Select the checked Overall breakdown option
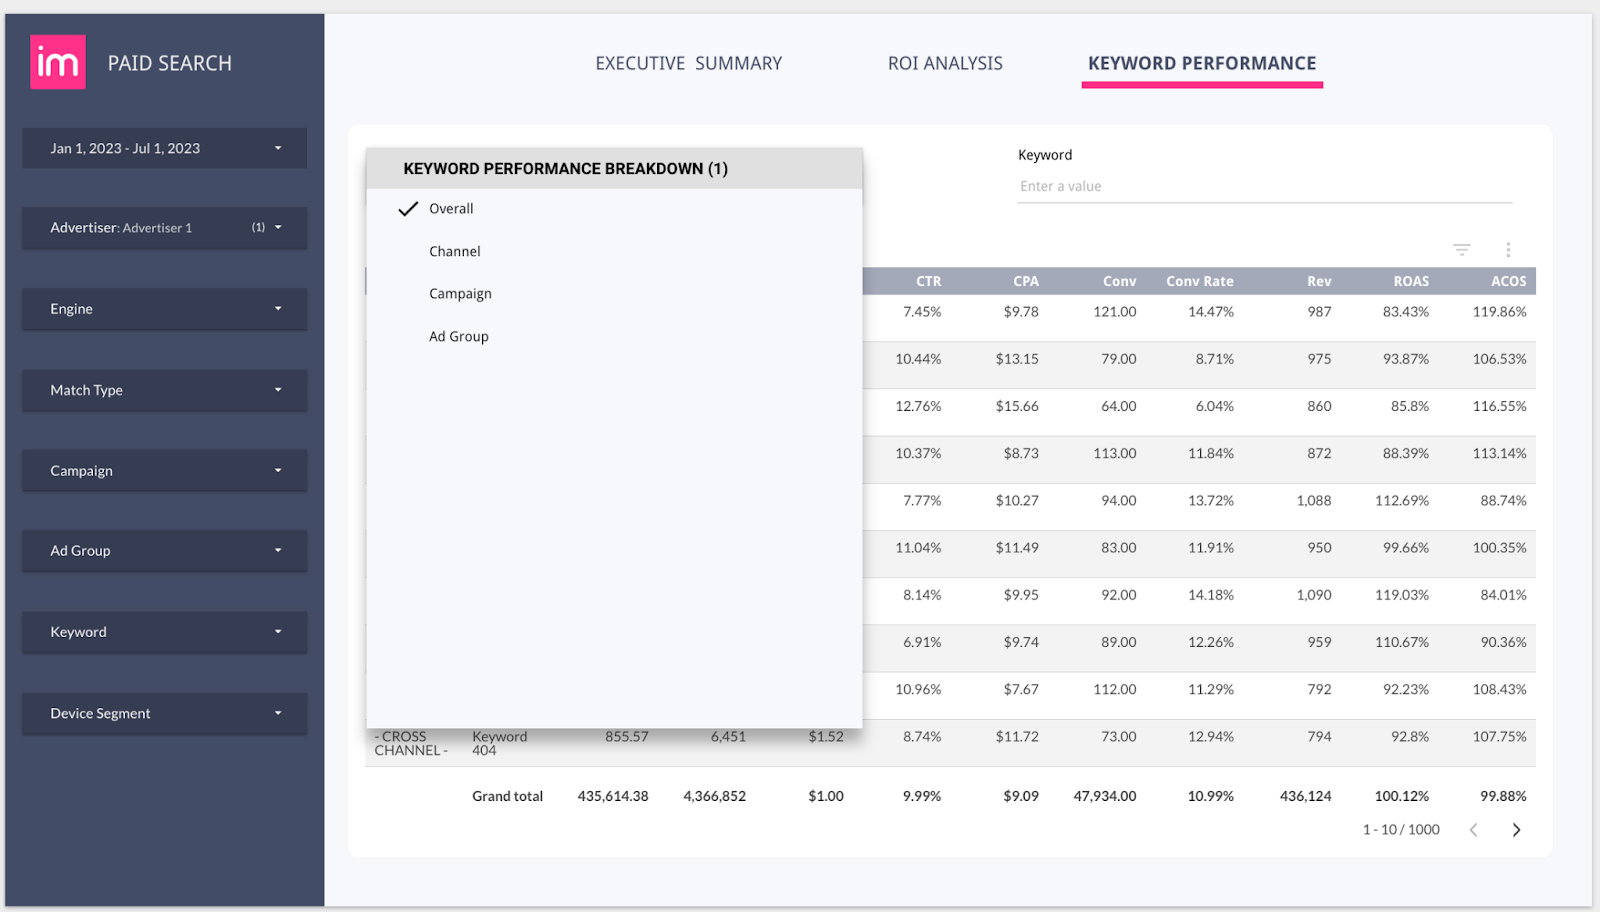 coord(451,208)
